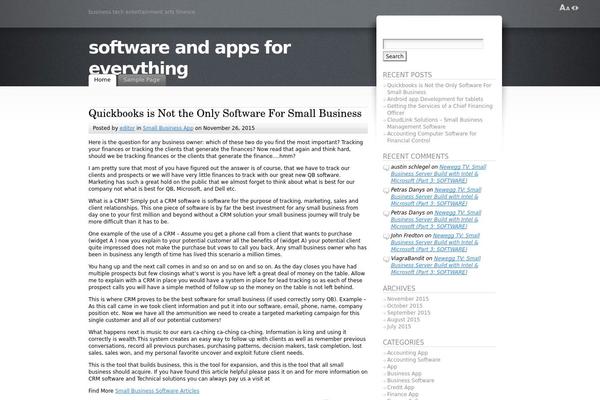Open the October 2015 archive
Image resolution: width=600 pixels, height=400 pixels.
pyautogui.click(x=405, y=306)
